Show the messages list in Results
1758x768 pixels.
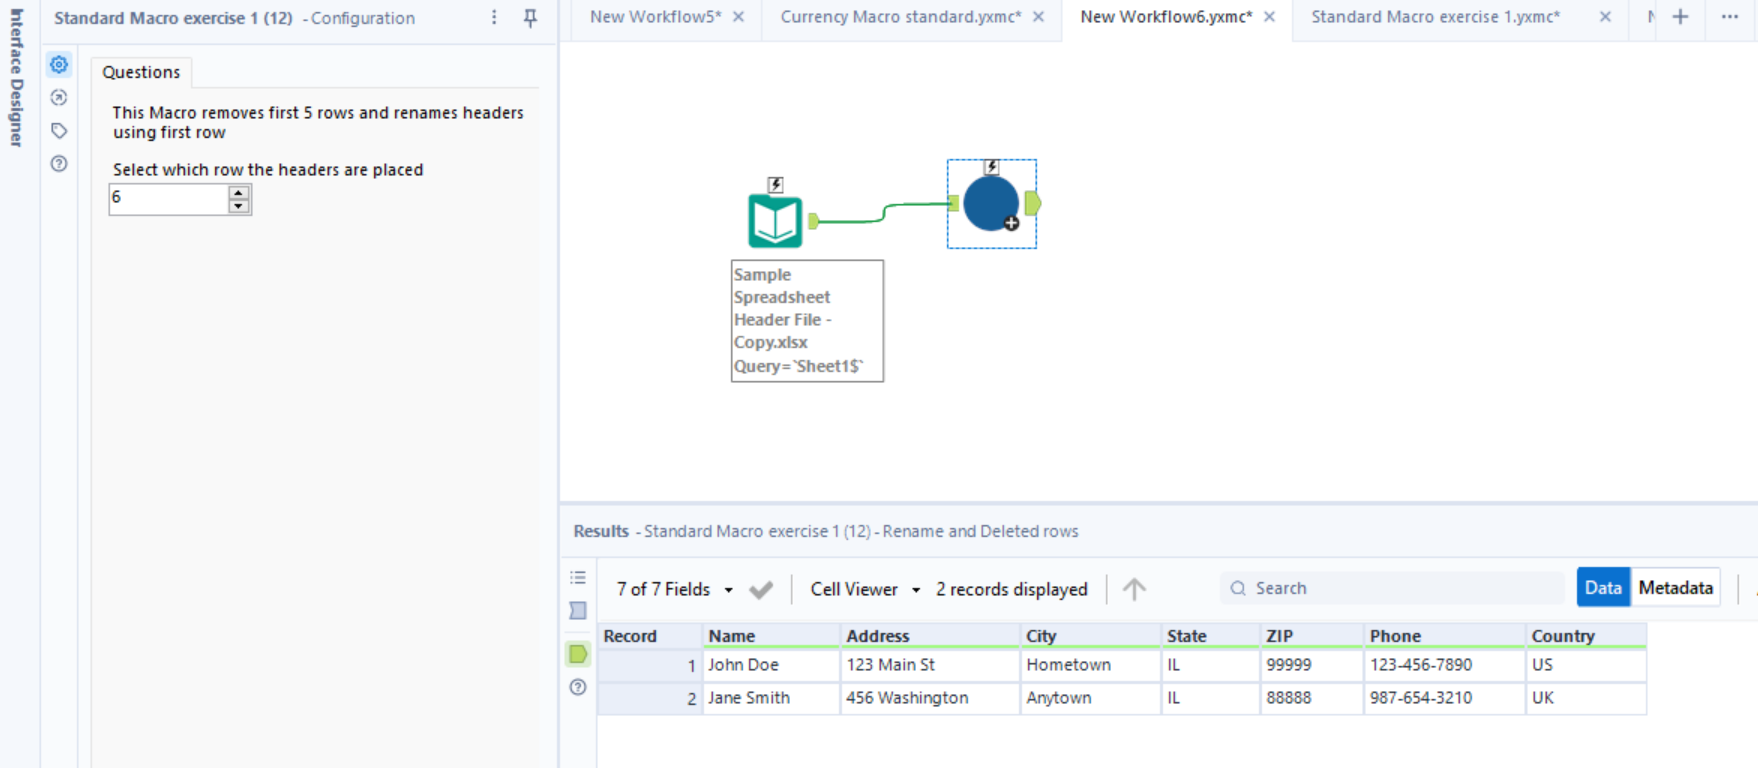point(578,578)
